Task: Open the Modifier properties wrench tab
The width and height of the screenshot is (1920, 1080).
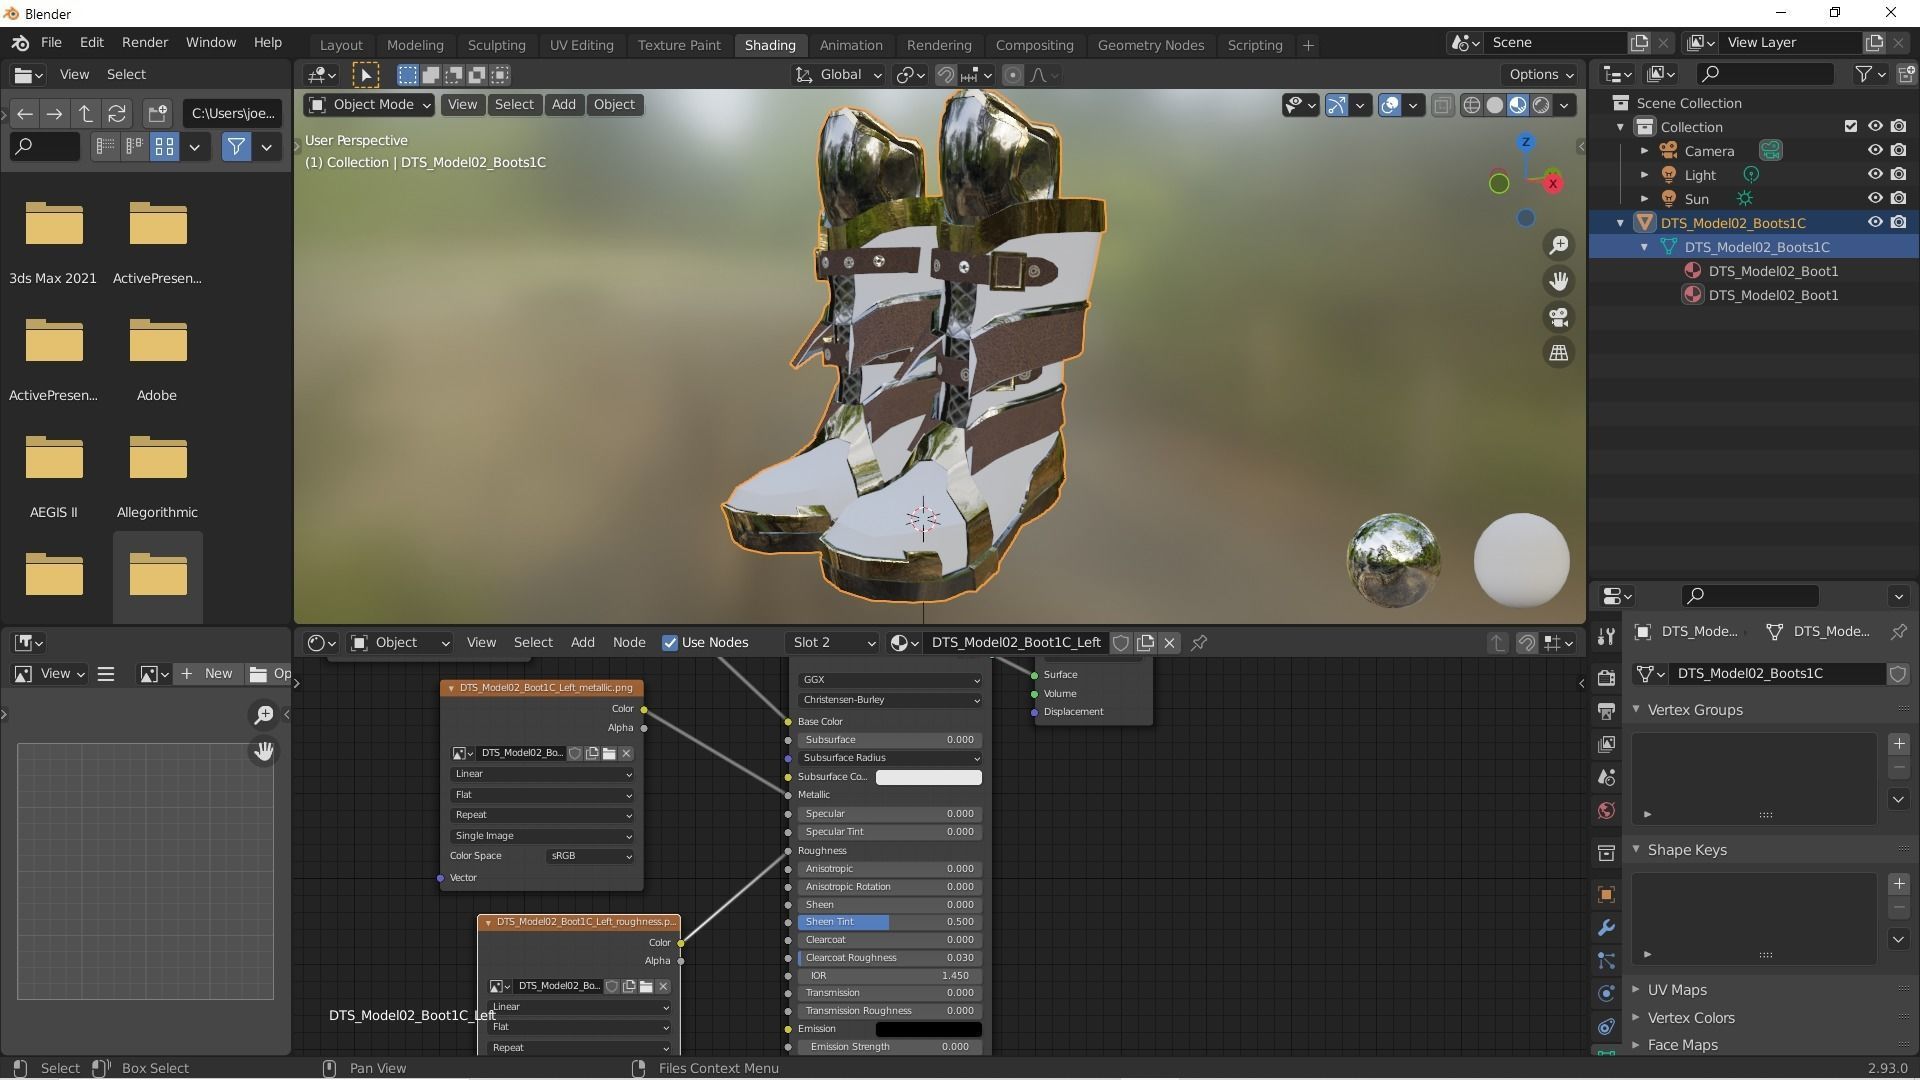Action: click(x=1606, y=928)
